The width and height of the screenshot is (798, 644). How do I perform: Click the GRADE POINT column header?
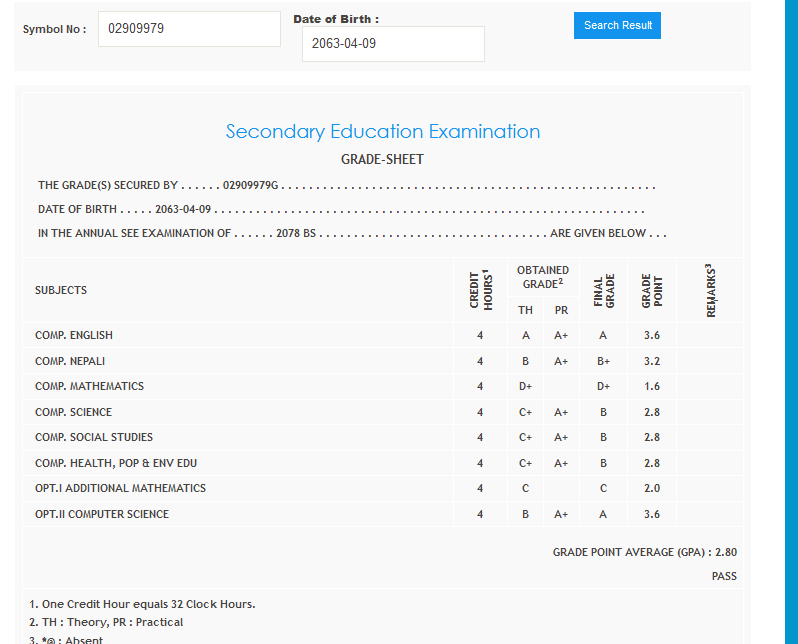click(x=651, y=290)
